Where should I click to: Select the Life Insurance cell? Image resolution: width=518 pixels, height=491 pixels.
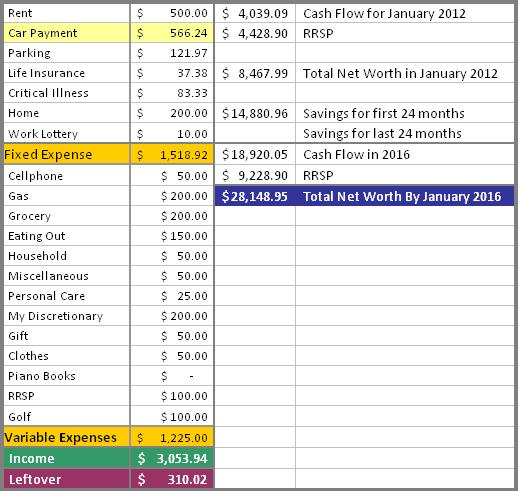(67, 73)
